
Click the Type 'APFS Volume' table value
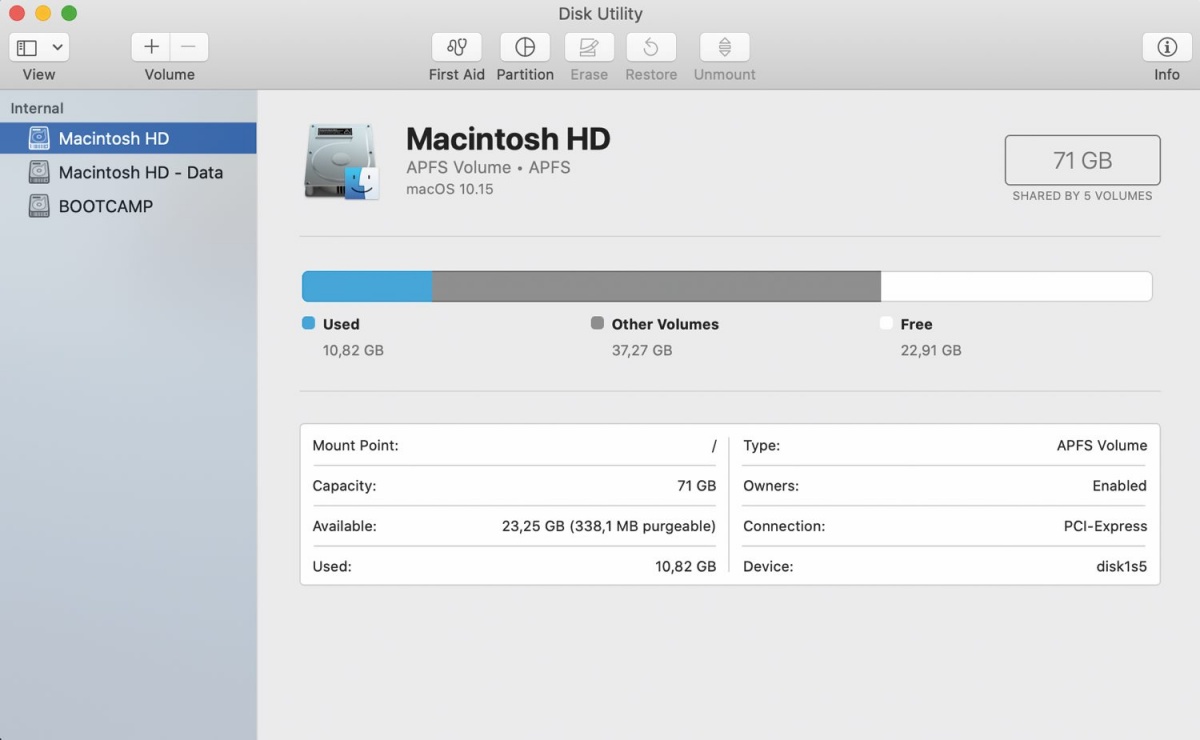1102,446
